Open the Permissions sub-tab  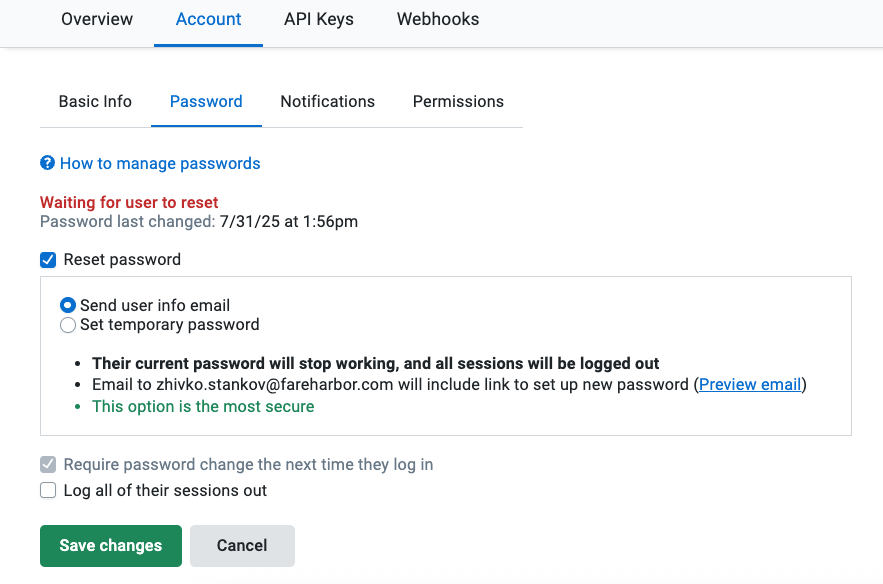458,101
